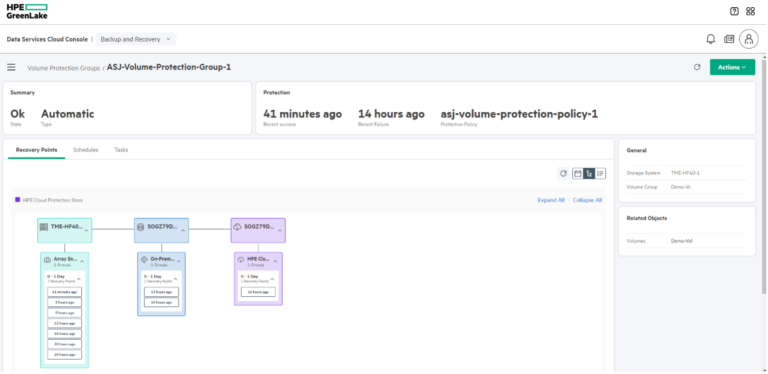Select the 41 minutes ago recovery point

65,292
